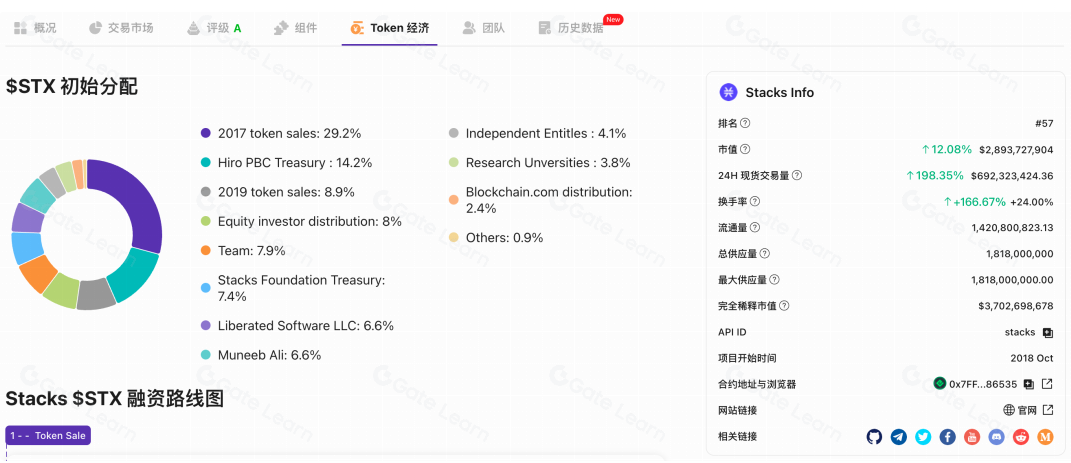
Task: Click the Twitter bird icon
Action: [x=923, y=437]
